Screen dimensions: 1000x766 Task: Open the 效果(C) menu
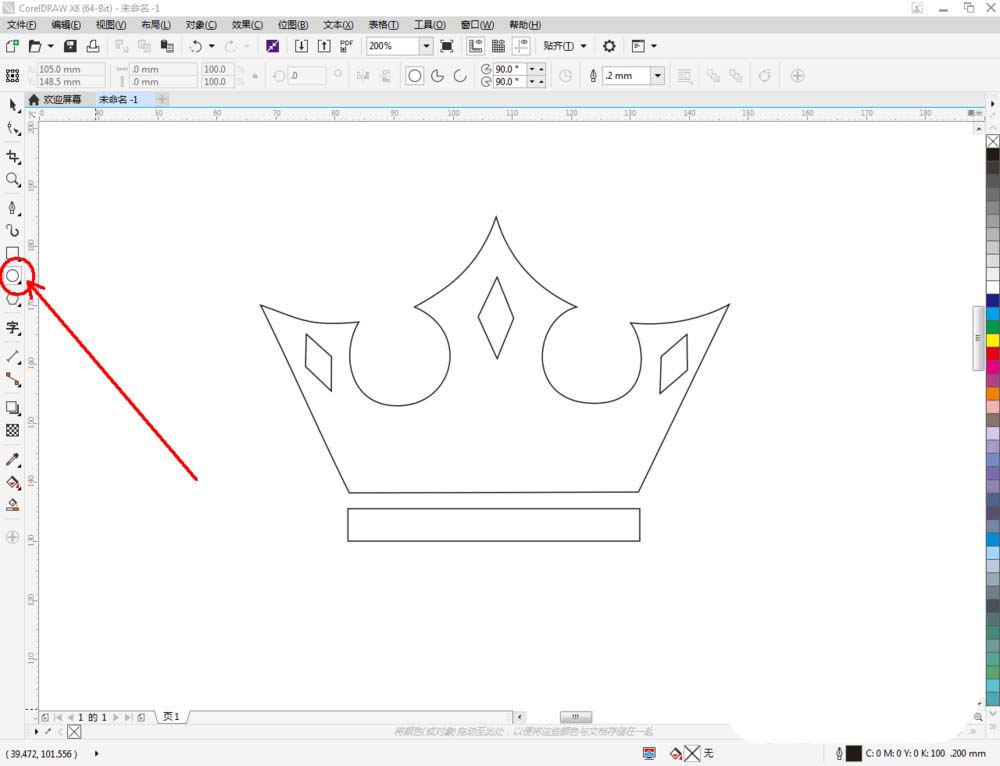[x=247, y=24]
